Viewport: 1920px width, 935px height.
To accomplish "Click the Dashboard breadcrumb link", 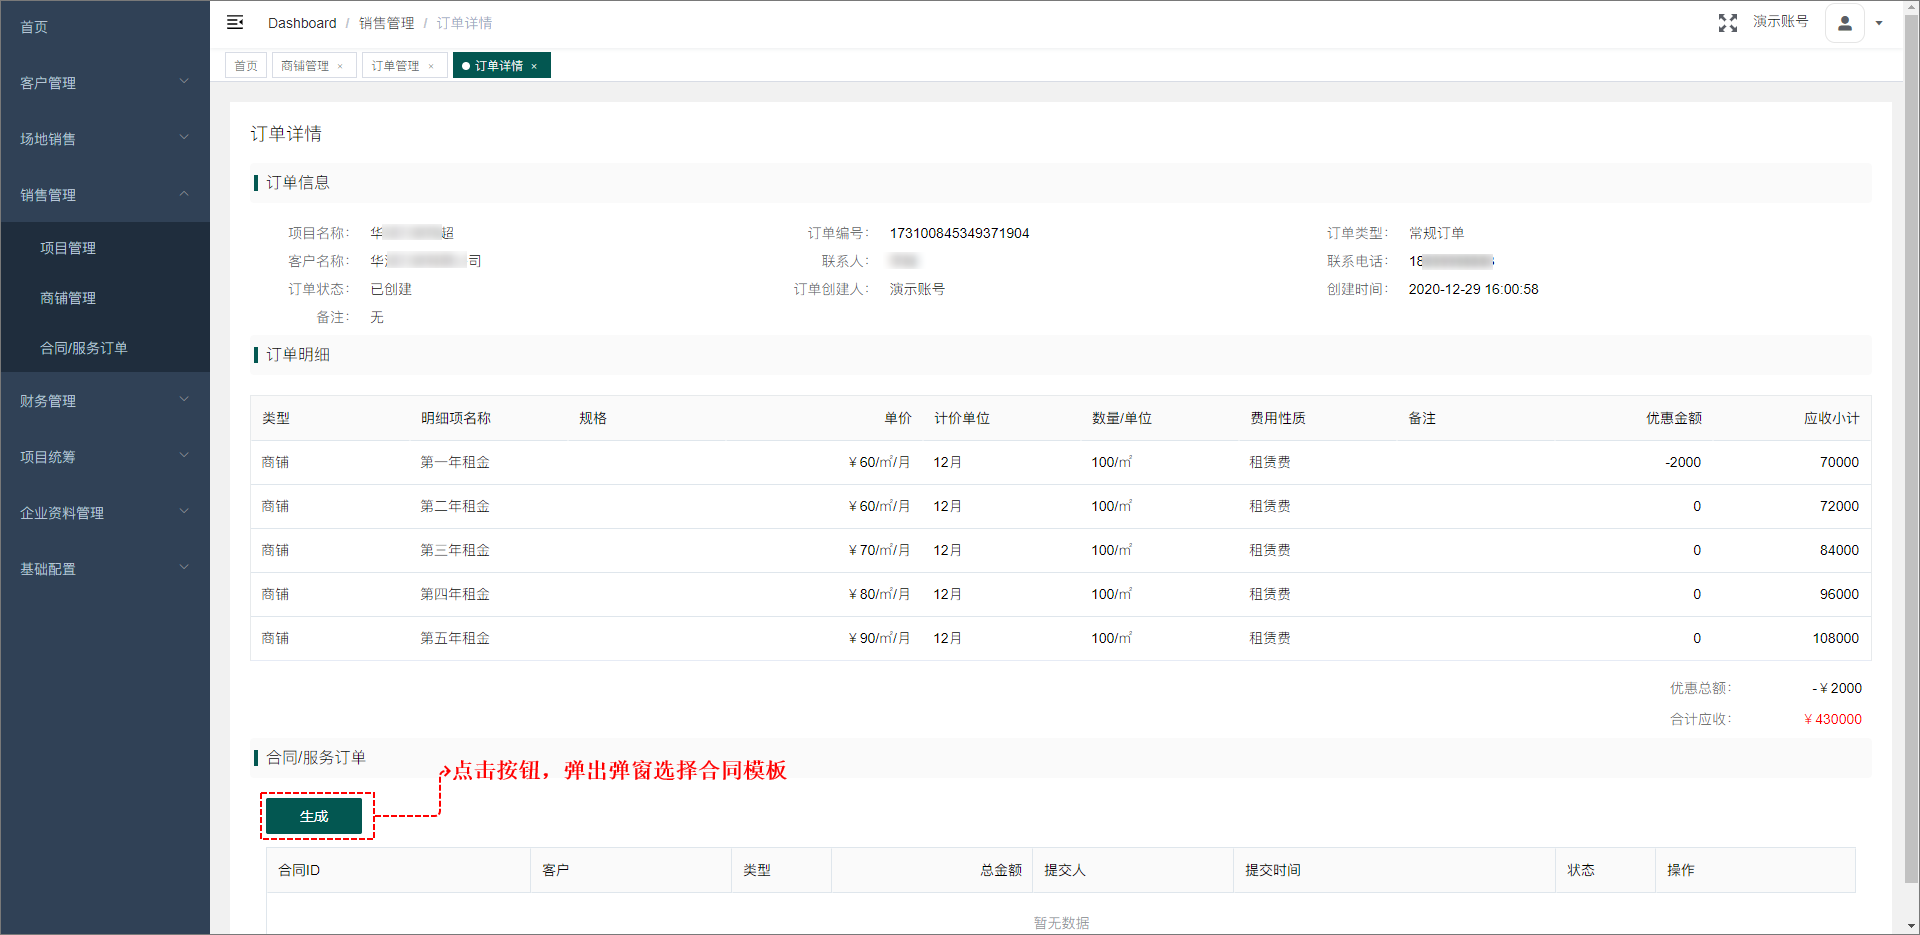I will click(302, 23).
